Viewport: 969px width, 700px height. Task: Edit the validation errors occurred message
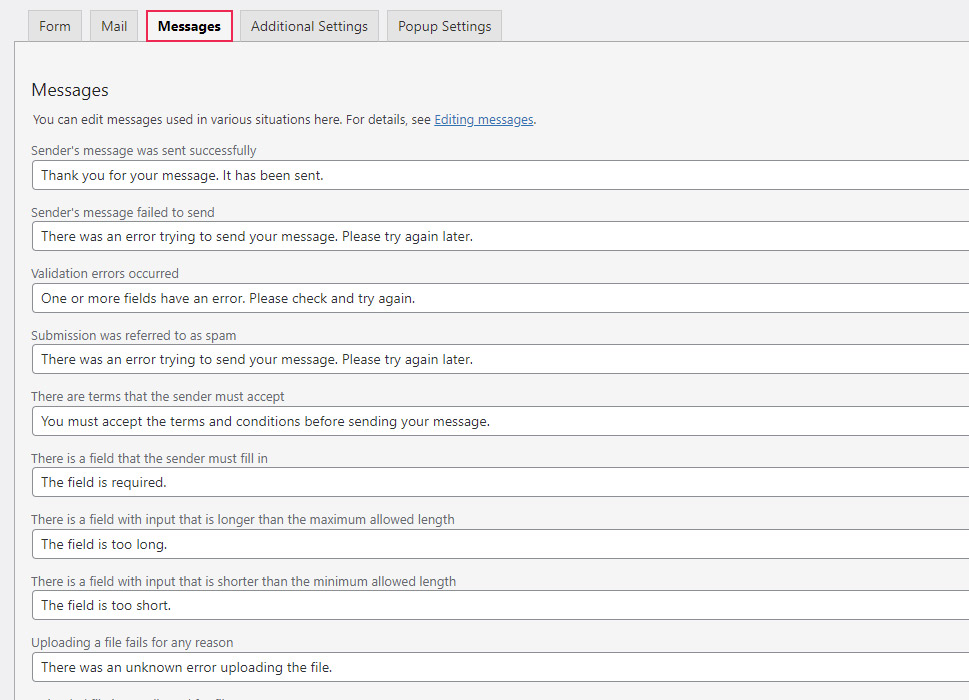tap(400, 298)
